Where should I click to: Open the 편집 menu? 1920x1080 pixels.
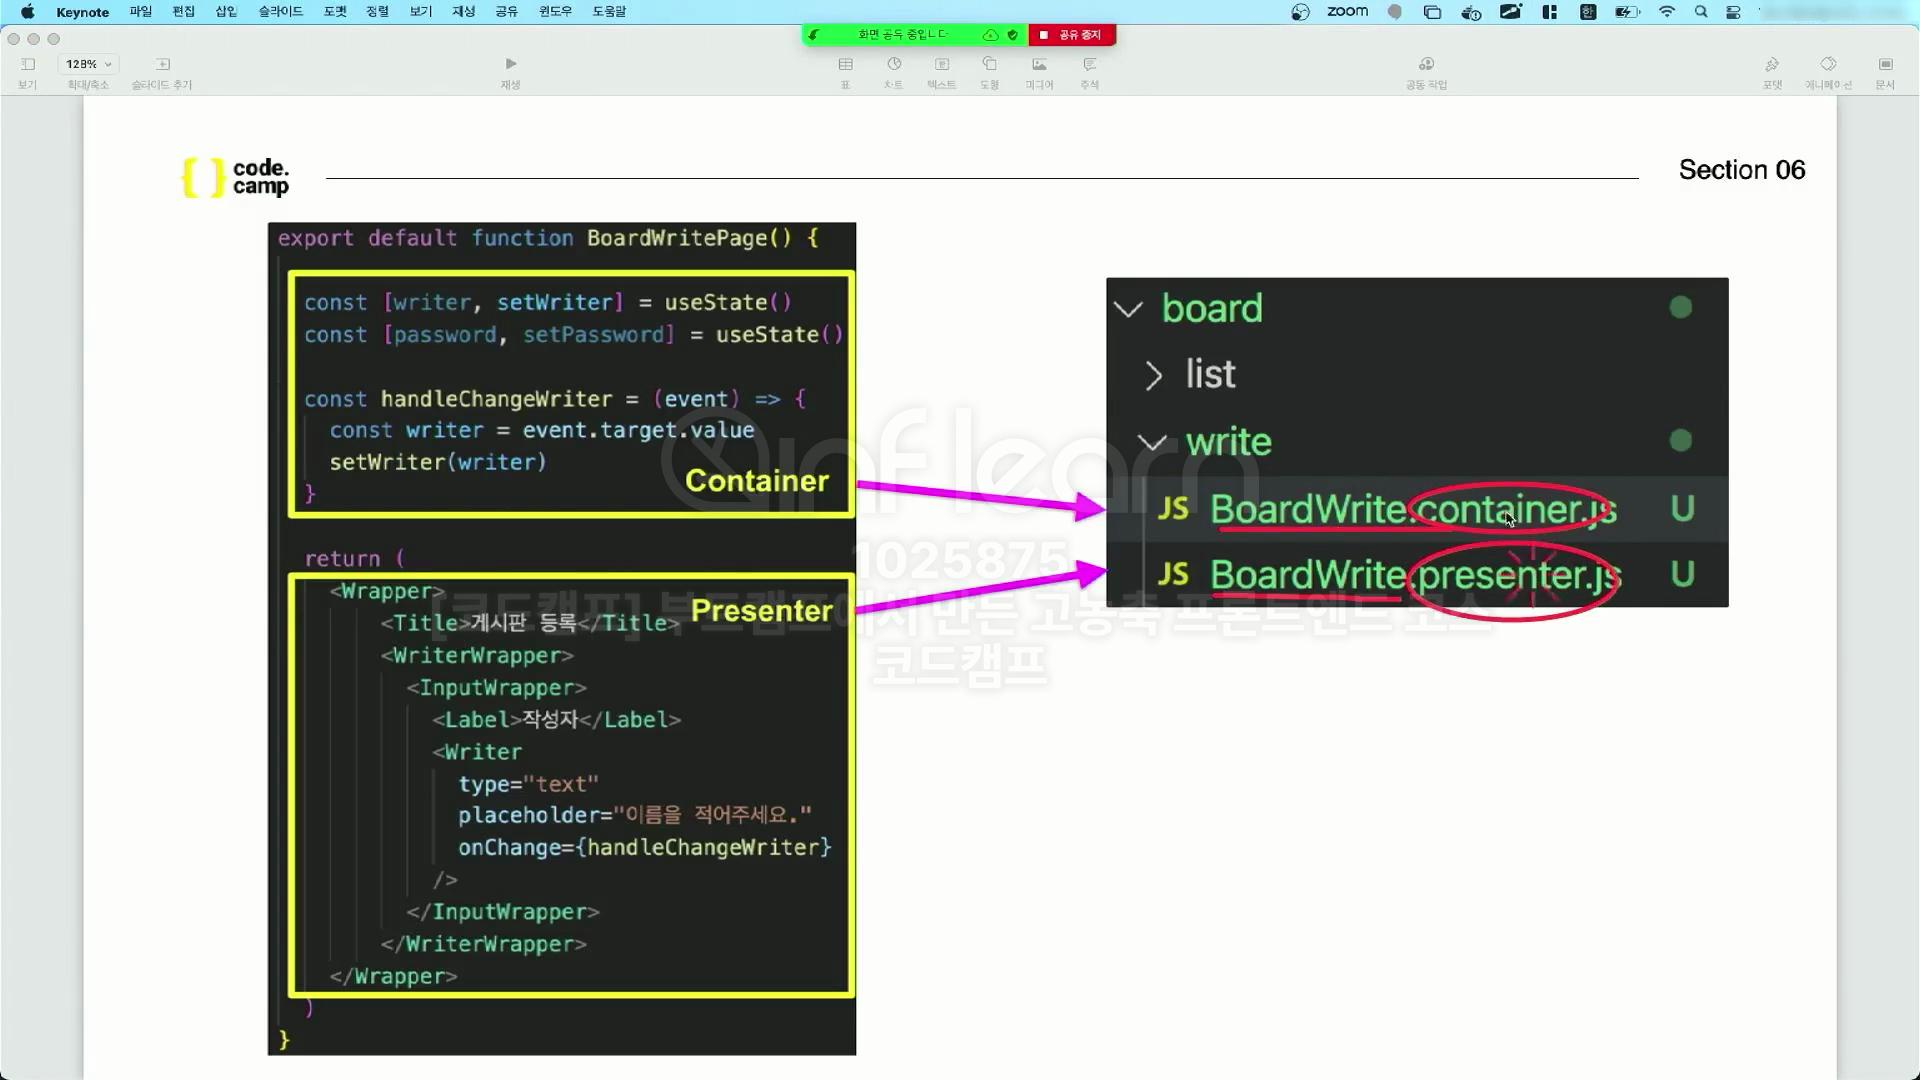[x=183, y=12]
